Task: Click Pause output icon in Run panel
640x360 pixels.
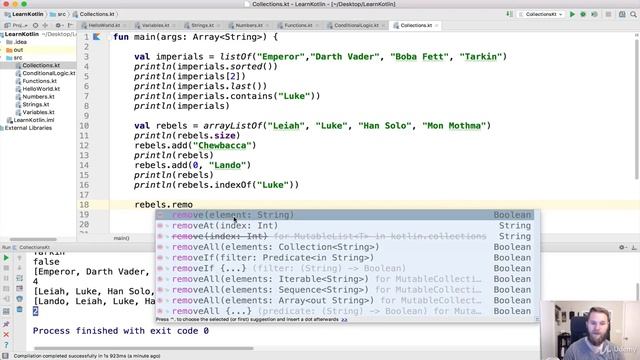Action: [6, 278]
